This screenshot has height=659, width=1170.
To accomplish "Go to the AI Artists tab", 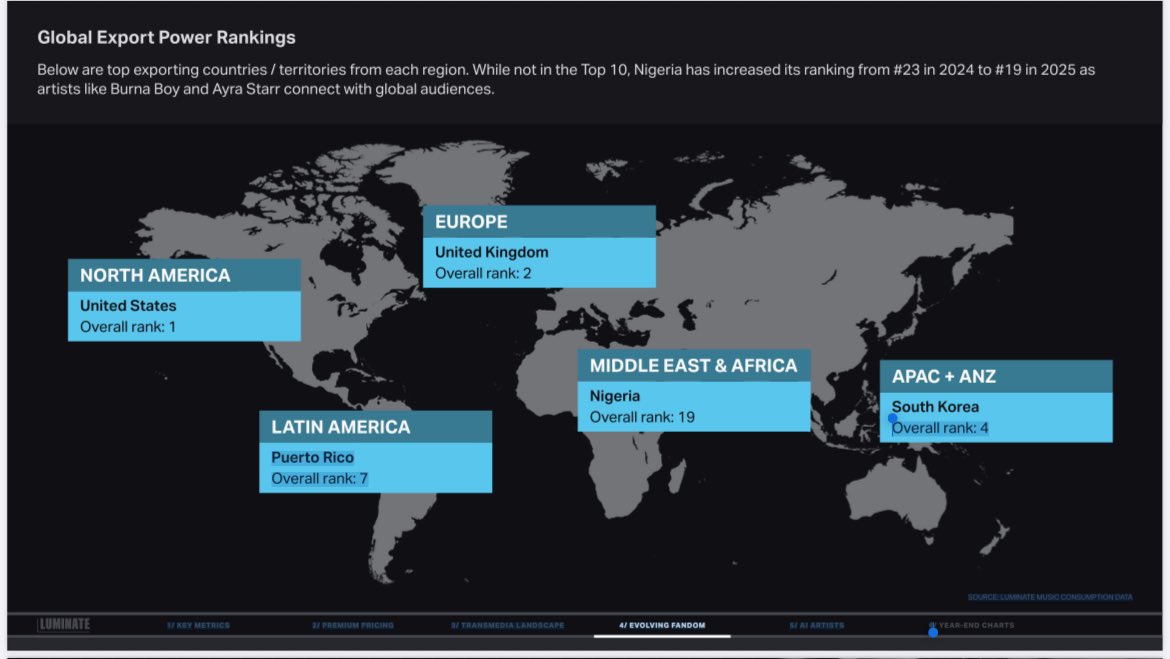I will click(817, 625).
